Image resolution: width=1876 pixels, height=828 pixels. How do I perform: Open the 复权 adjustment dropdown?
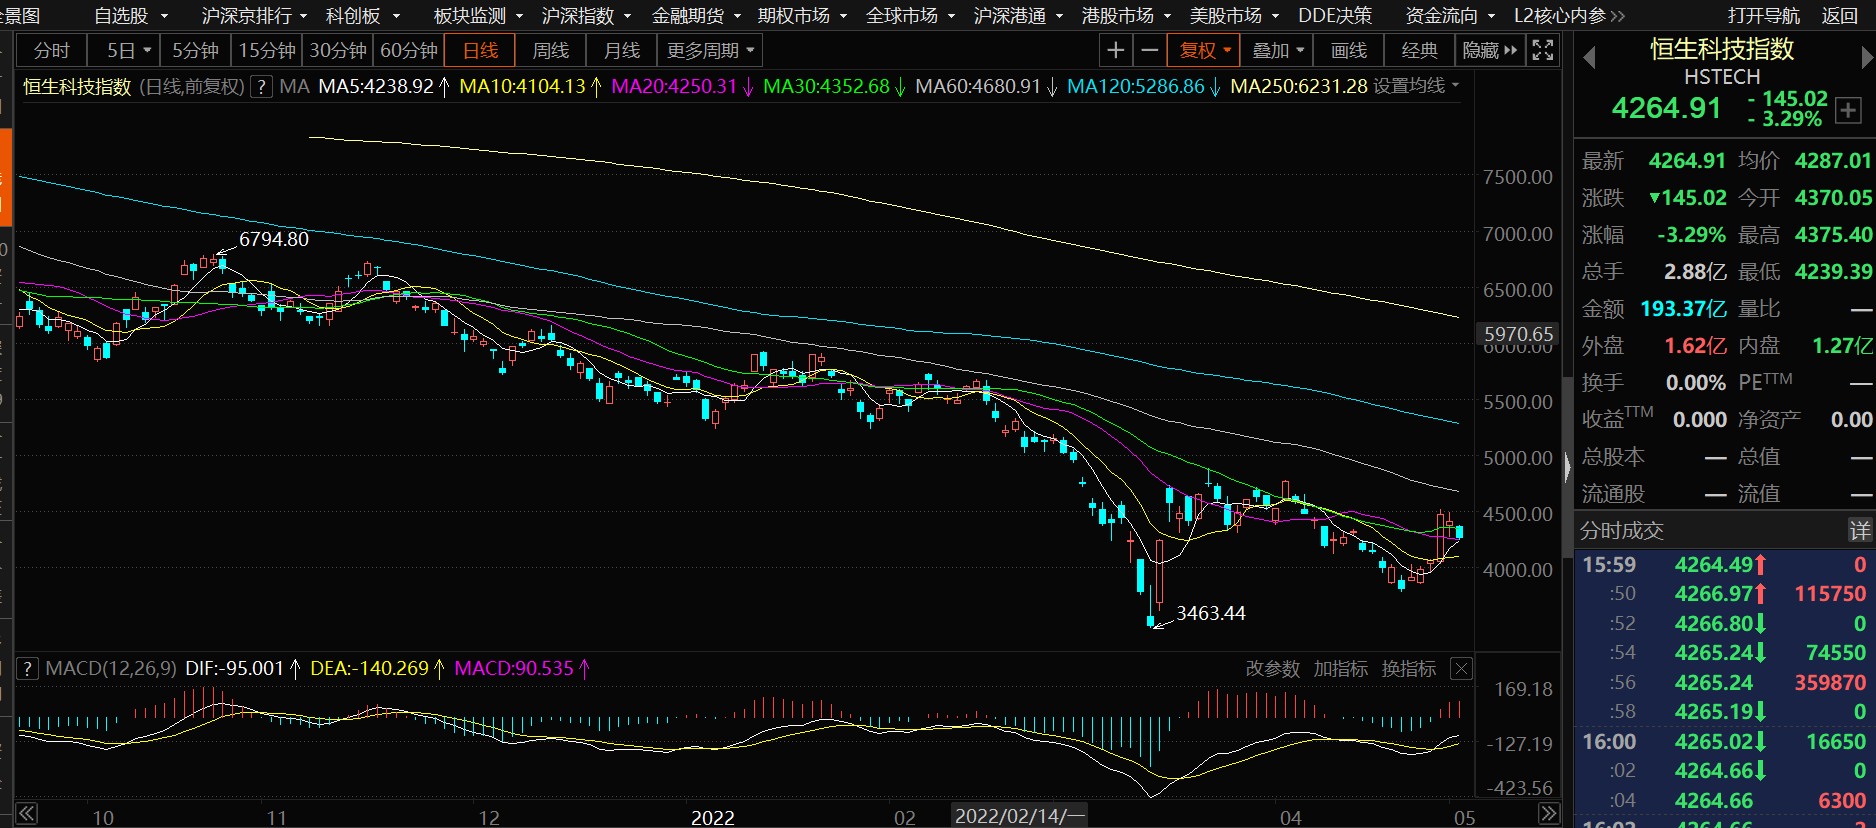click(1205, 50)
